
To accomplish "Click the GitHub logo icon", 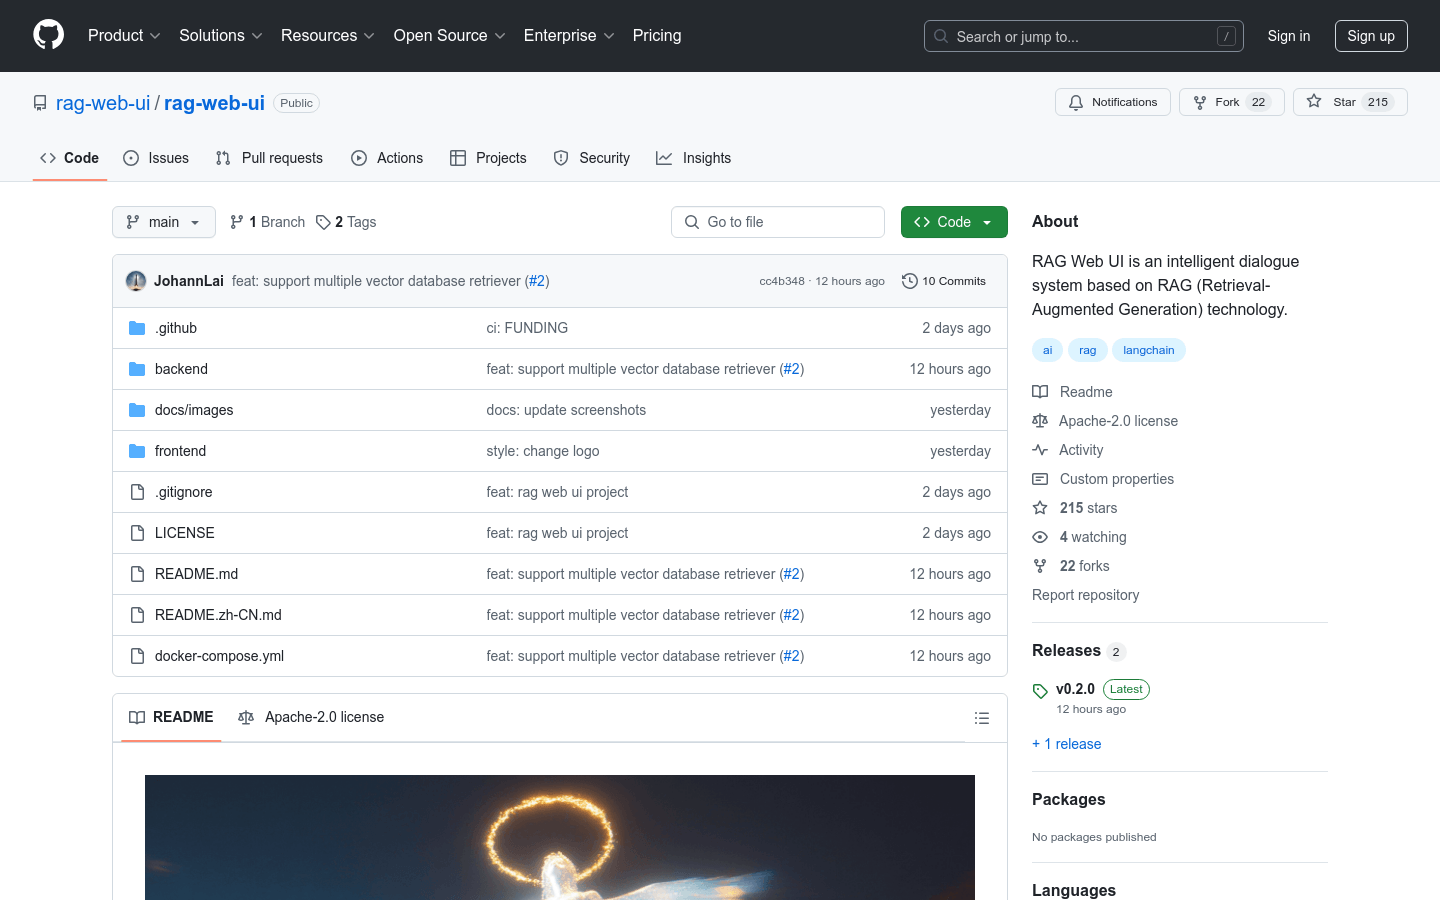I will coord(49,35).
